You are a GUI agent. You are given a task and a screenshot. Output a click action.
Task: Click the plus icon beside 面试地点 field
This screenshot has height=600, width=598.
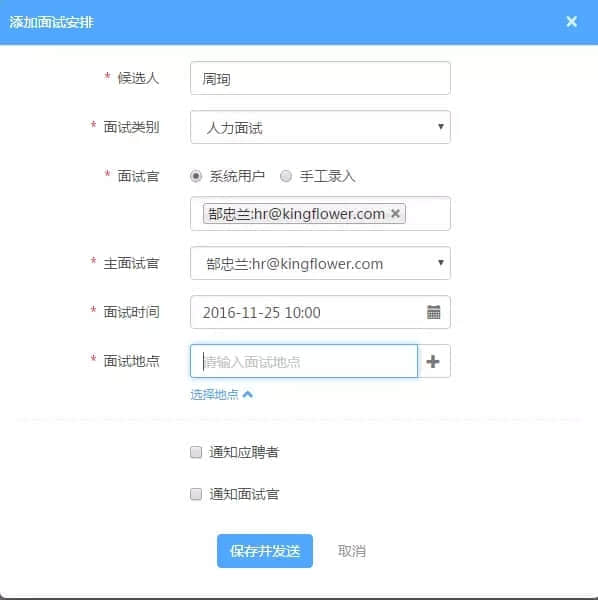coord(433,361)
